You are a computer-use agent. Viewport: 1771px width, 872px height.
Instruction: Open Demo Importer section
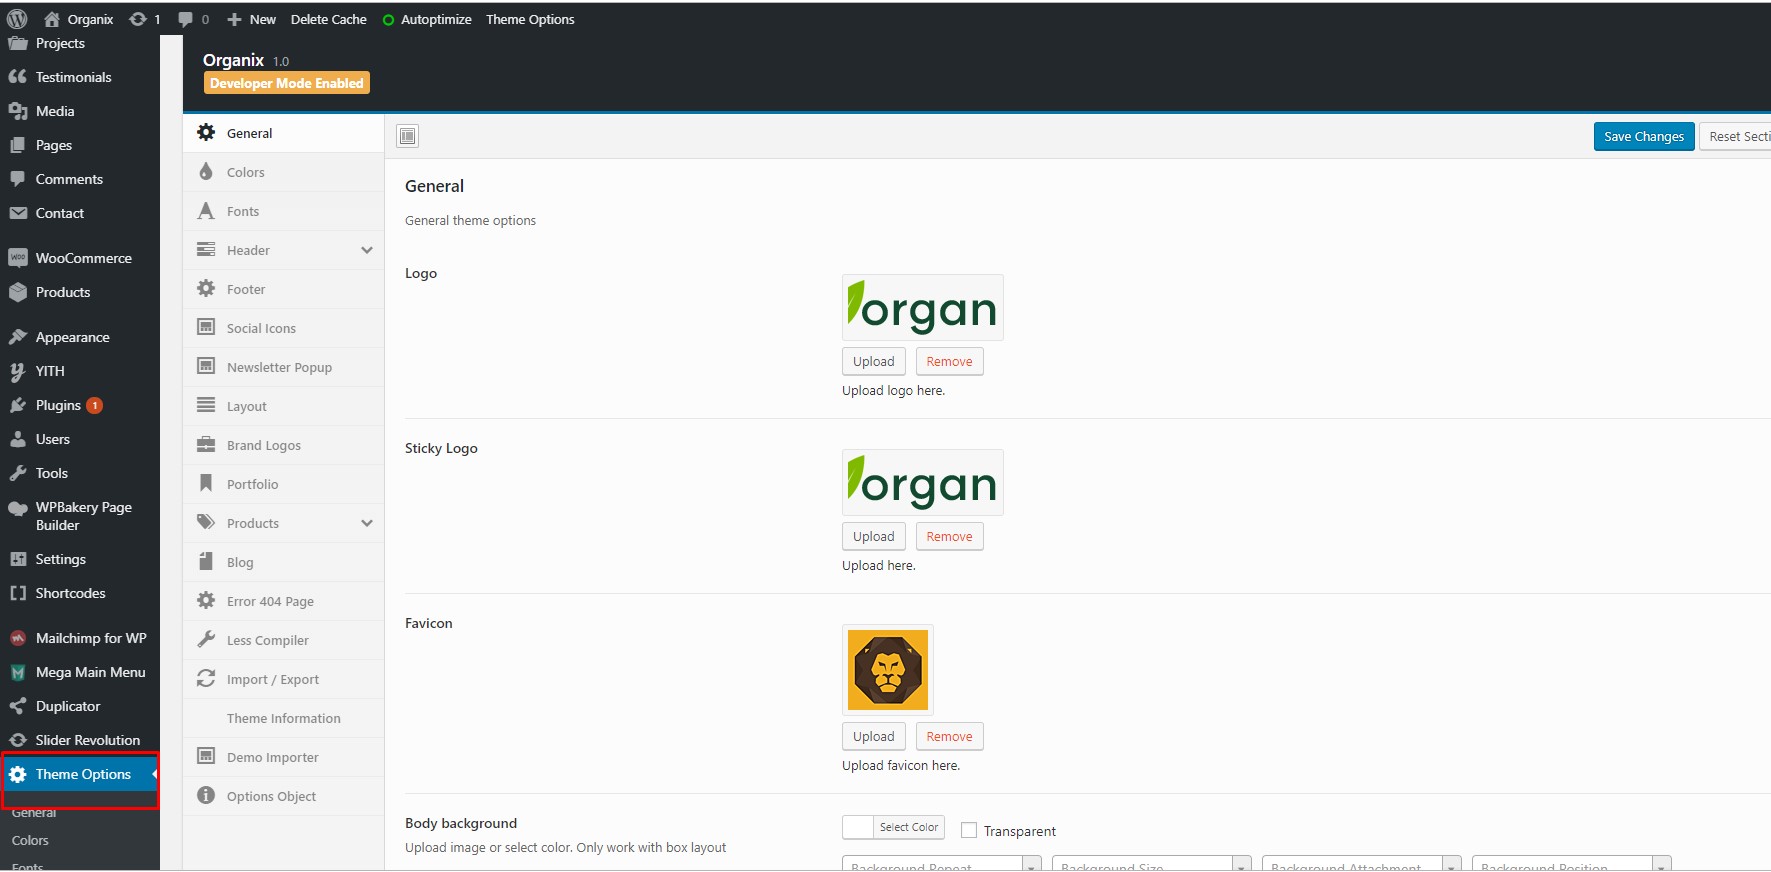[284, 757]
